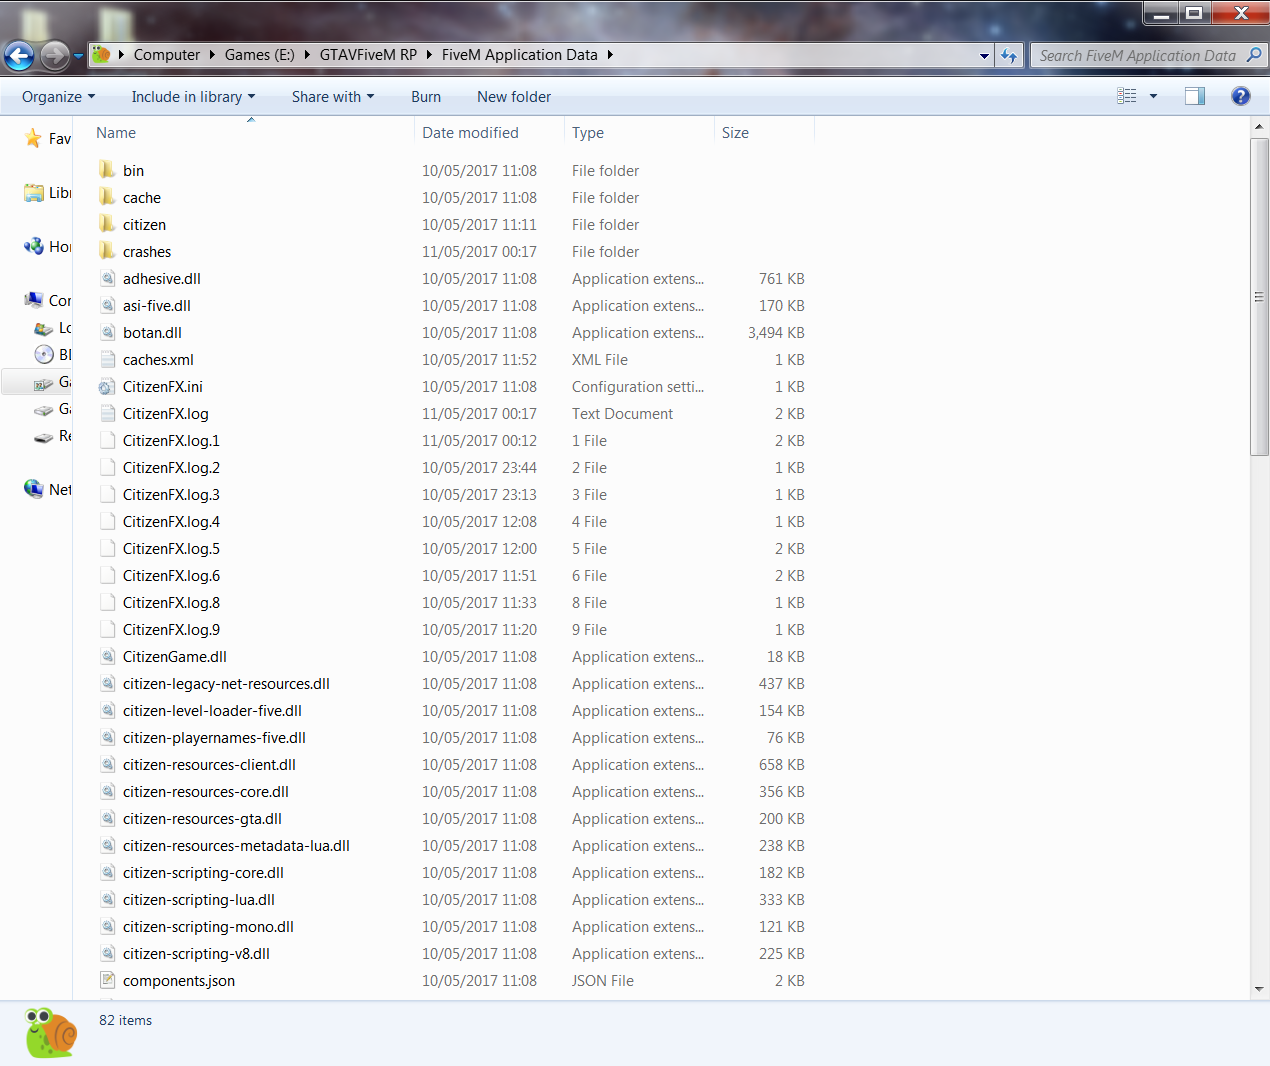The width and height of the screenshot is (1270, 1066).
Task: Select the caches.xml file icon
Action: [x=107, y=359]
